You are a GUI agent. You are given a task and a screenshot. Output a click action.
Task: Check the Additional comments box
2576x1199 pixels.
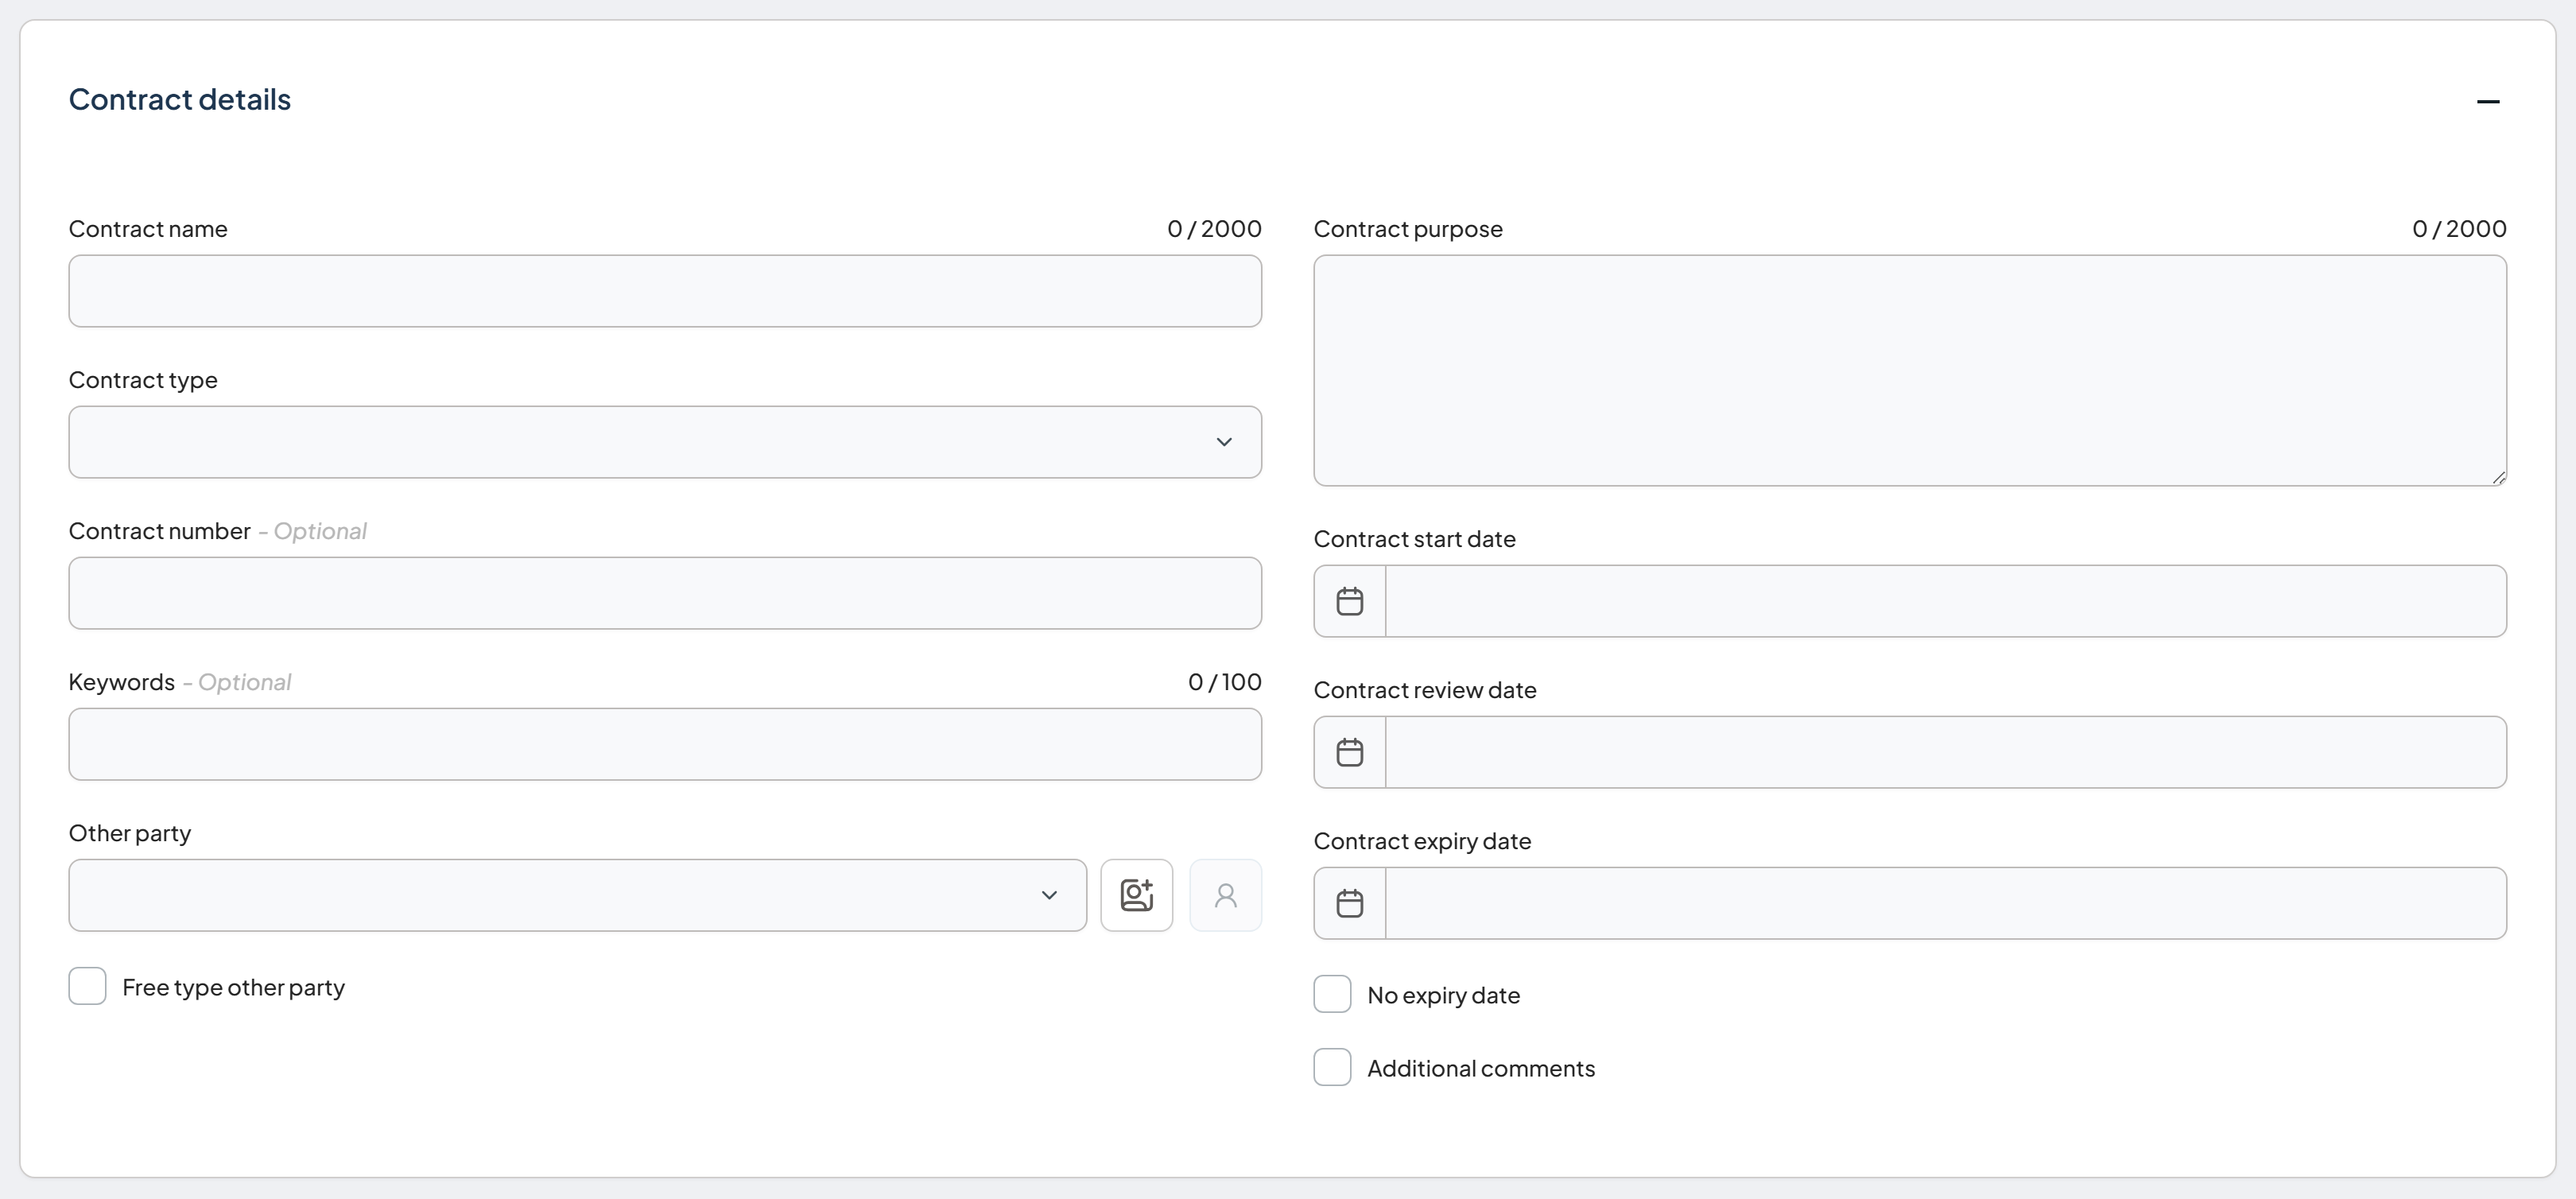tap(1332, 1067)
